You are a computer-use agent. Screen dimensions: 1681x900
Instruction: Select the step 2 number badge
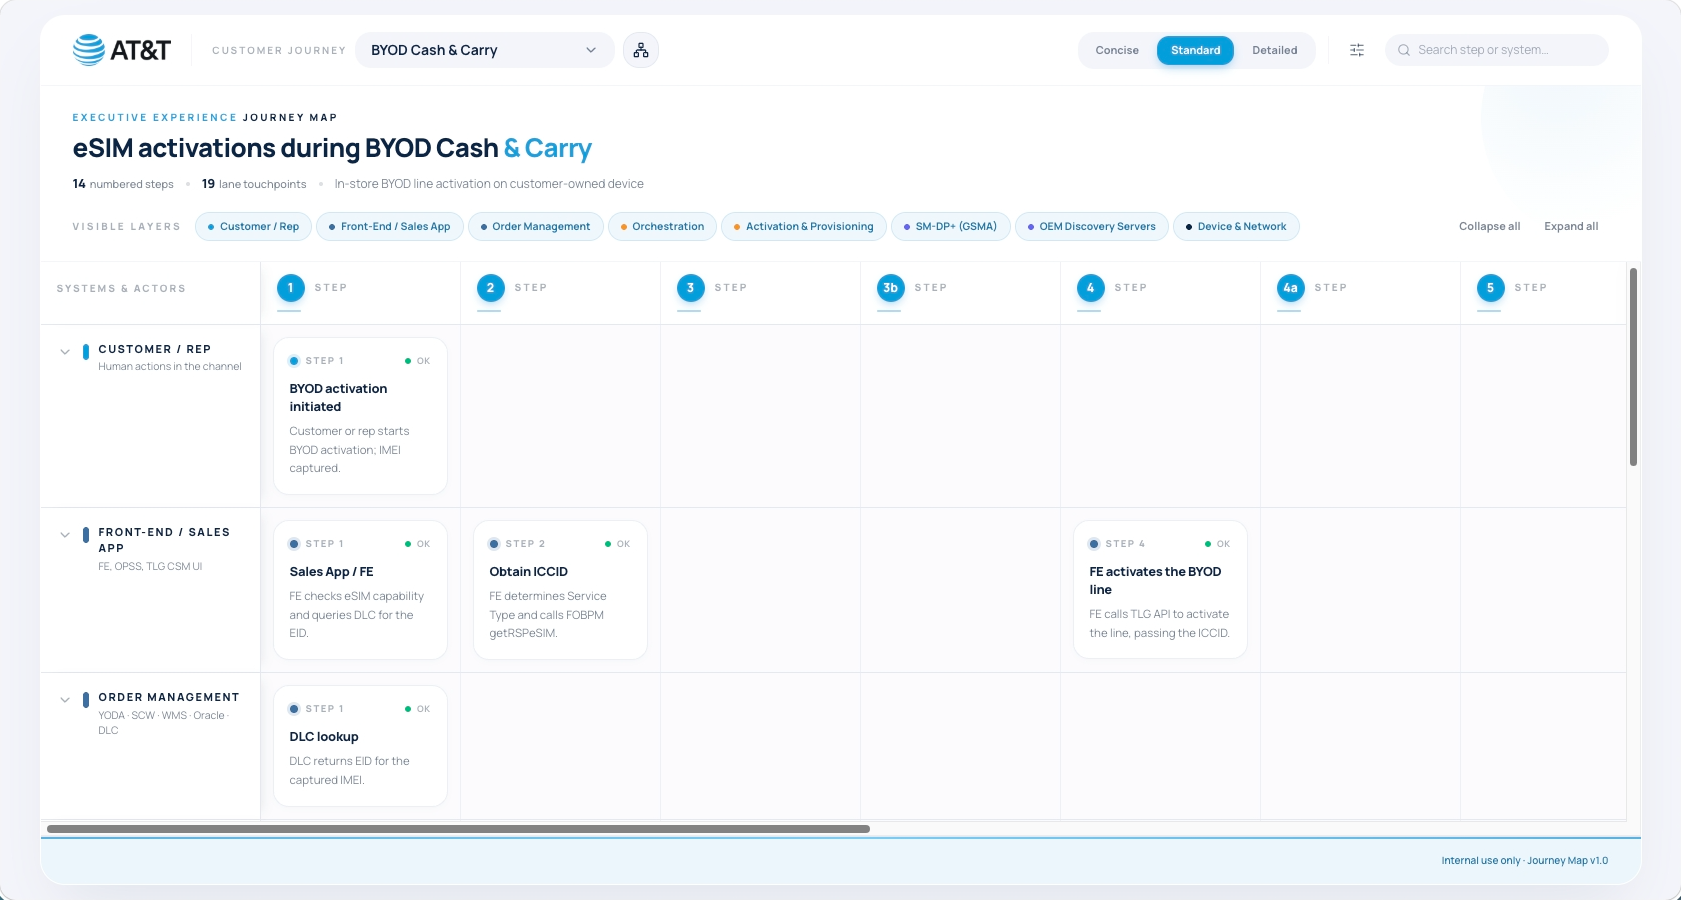click(x=490, y=288)
